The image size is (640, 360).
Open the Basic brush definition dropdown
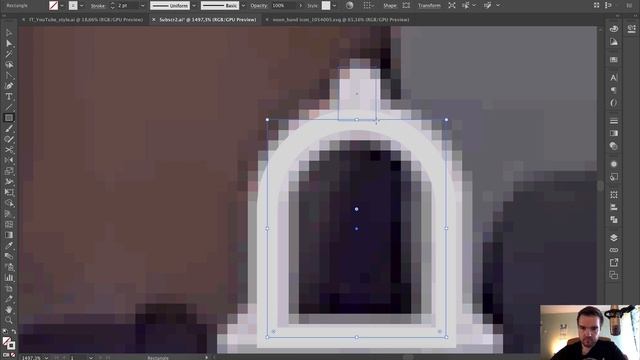(x=243, y=6)
